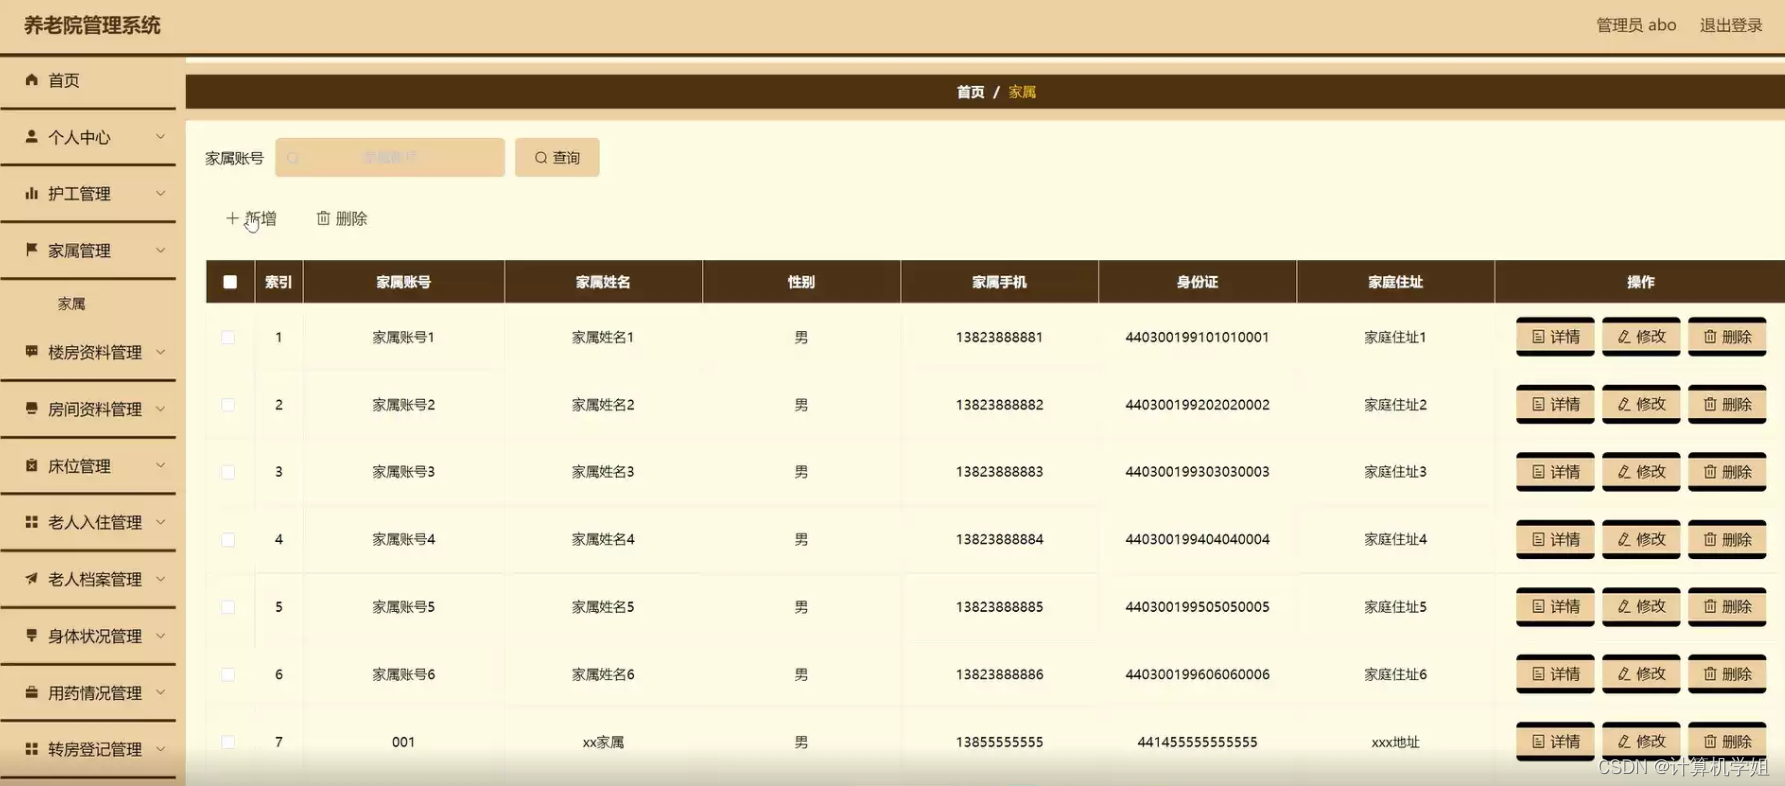The image size is (1785, 786).
Task: Open the 转房登记管理 menu label
Action: (95, 749)
